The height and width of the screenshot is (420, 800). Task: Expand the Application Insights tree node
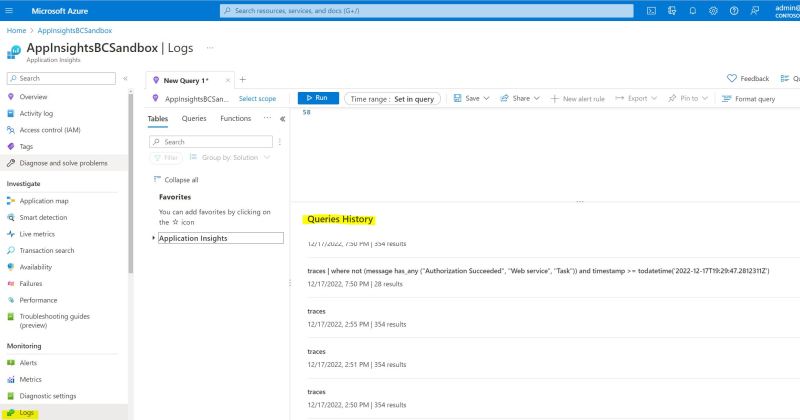[154, 238]
